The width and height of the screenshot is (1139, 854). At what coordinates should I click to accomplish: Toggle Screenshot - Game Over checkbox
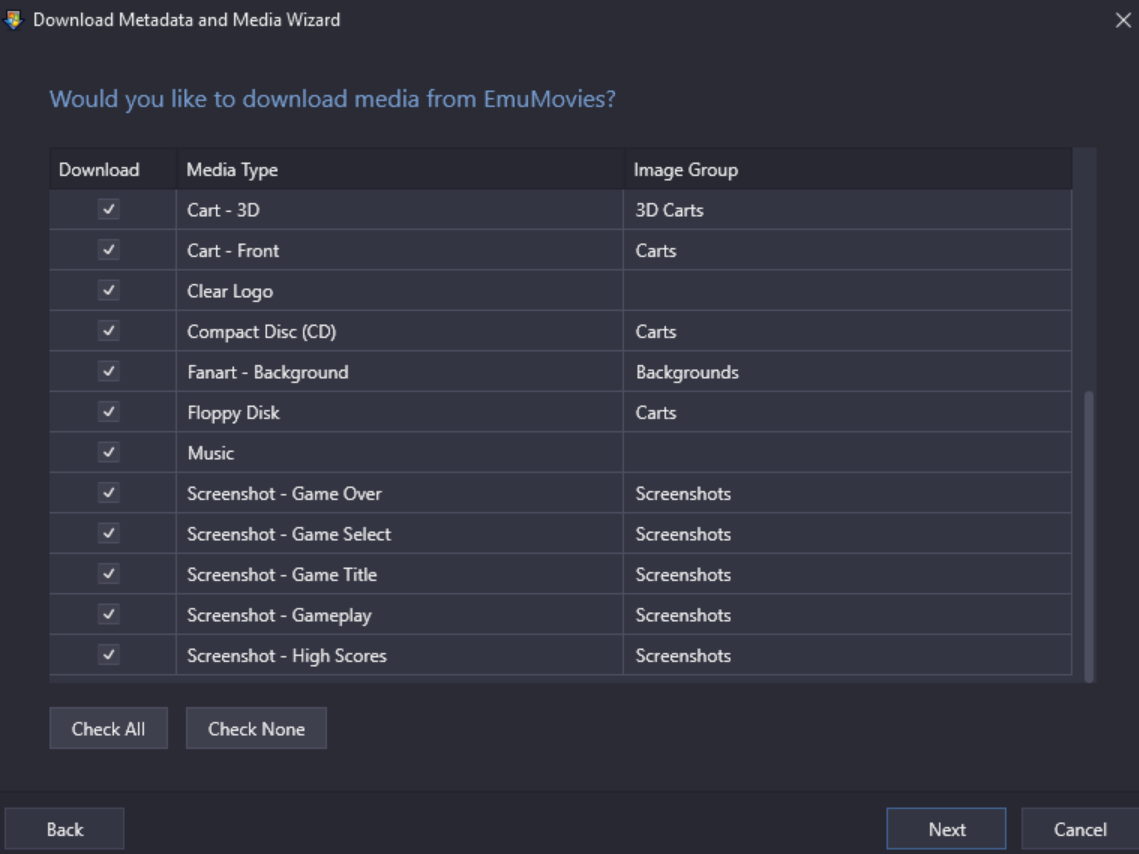(x=109, y=493)
